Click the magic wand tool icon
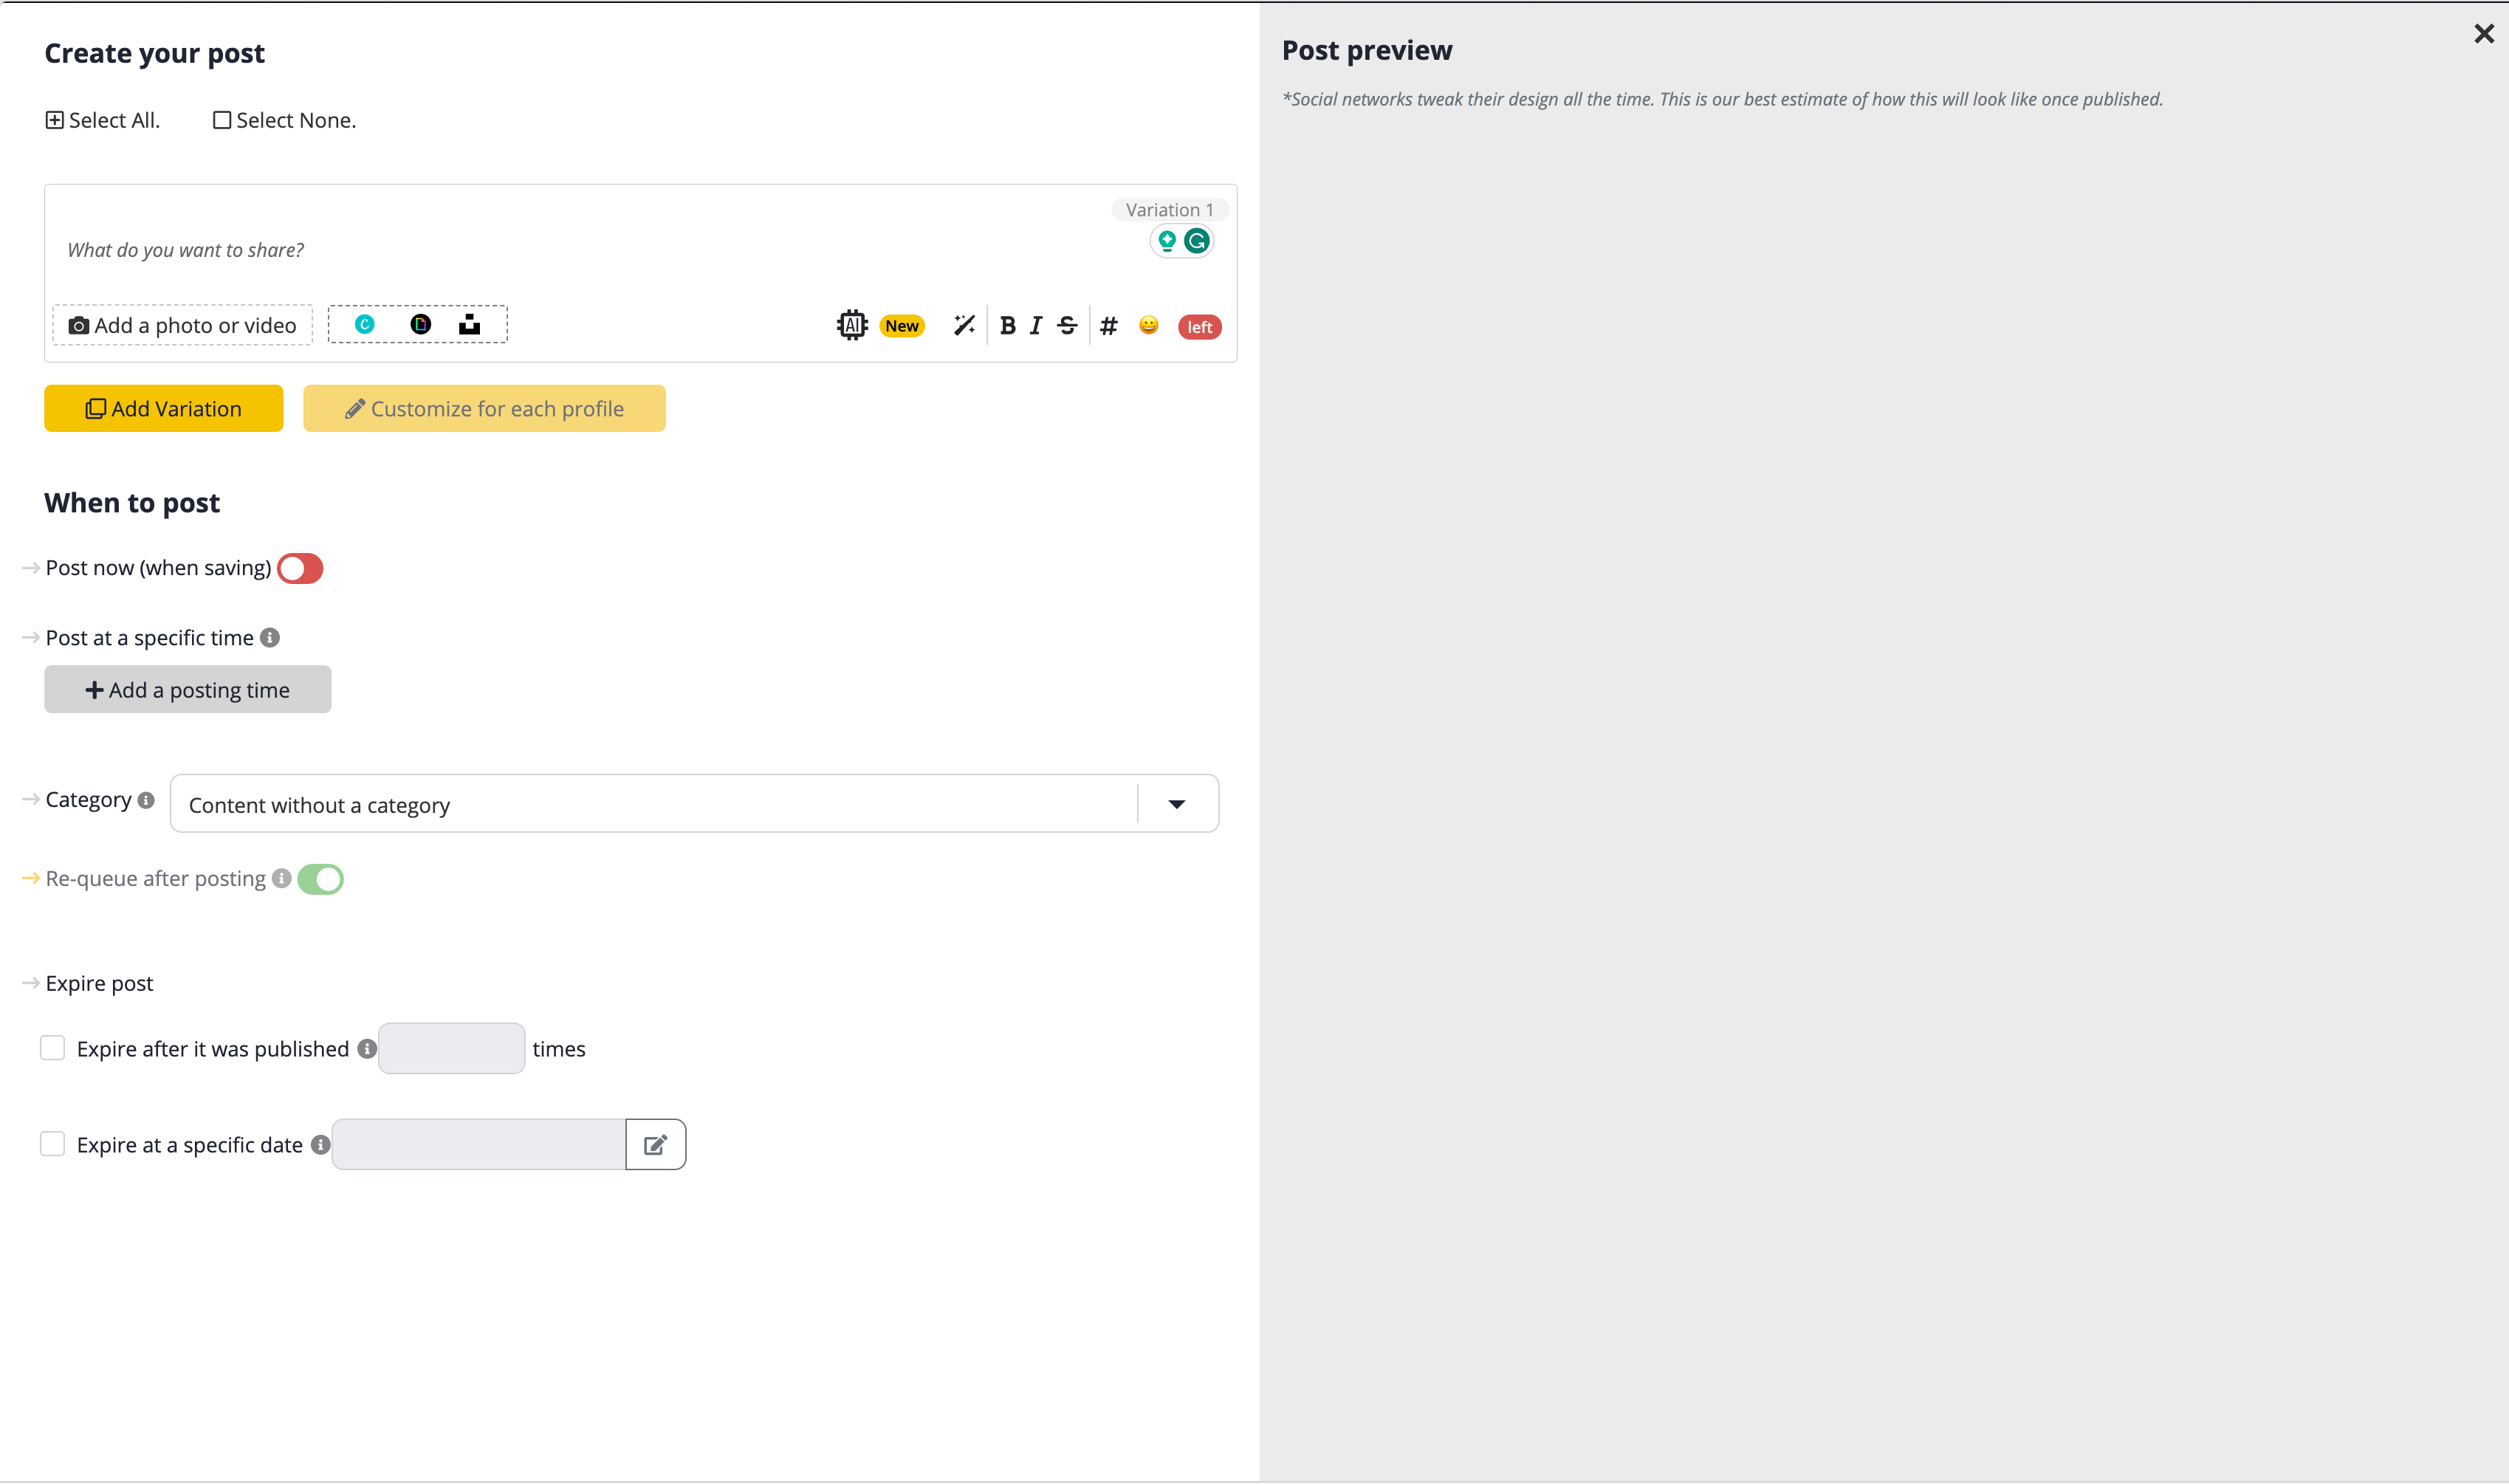 pos(964,325)
